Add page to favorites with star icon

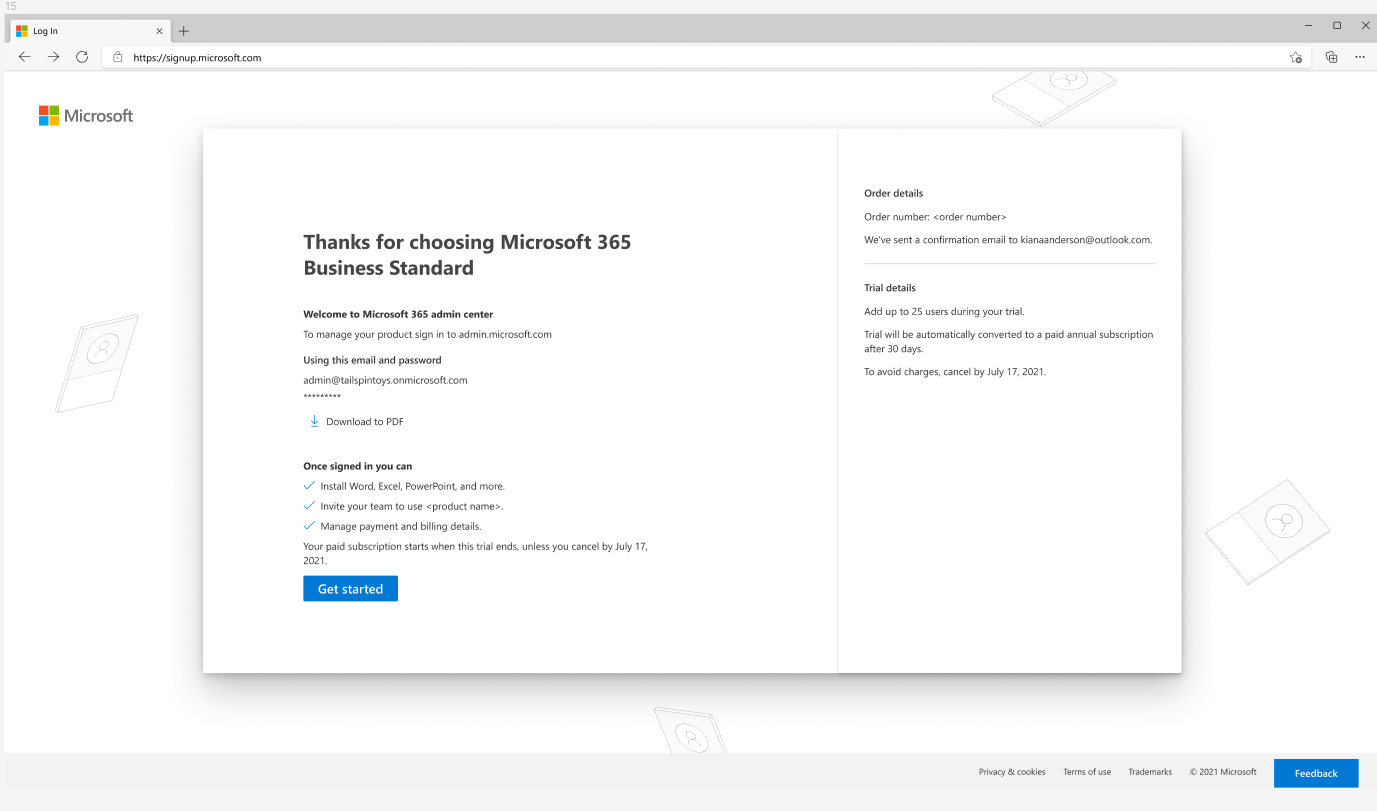1296,57
